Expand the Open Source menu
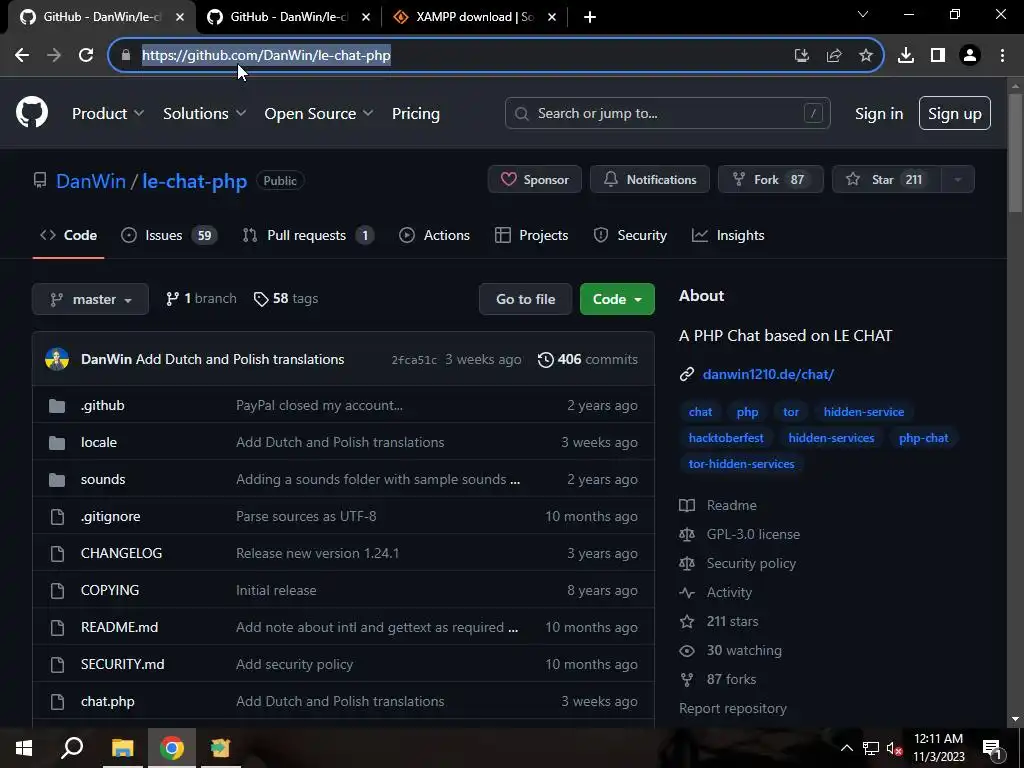Screen dimensions: 1024x768 coord(319,114)
